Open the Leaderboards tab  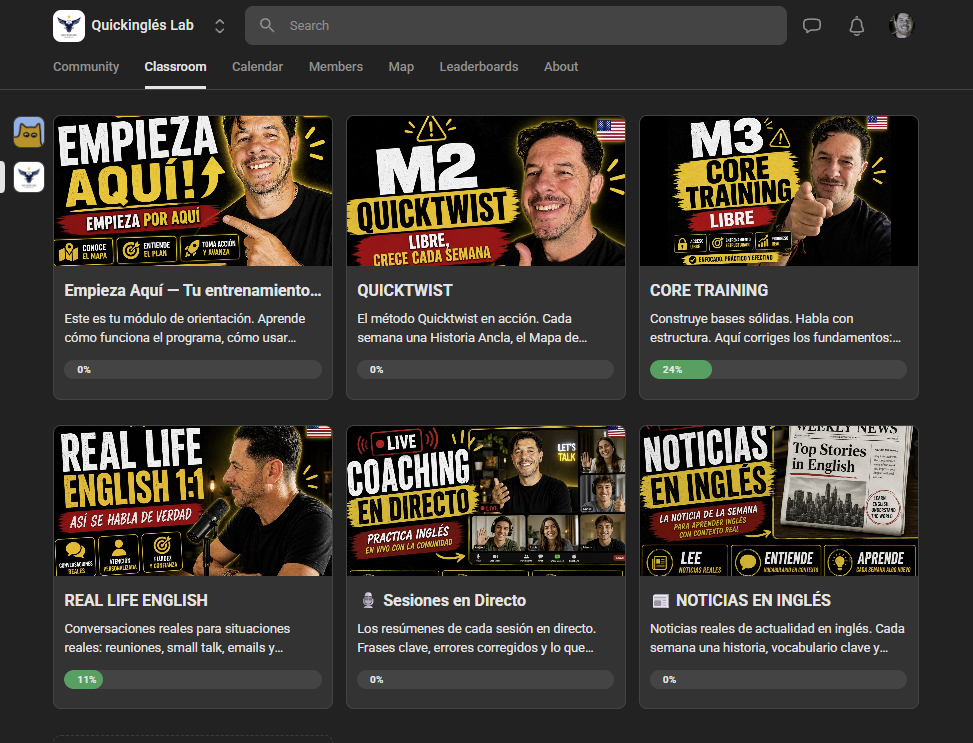(x=478, y=66)
